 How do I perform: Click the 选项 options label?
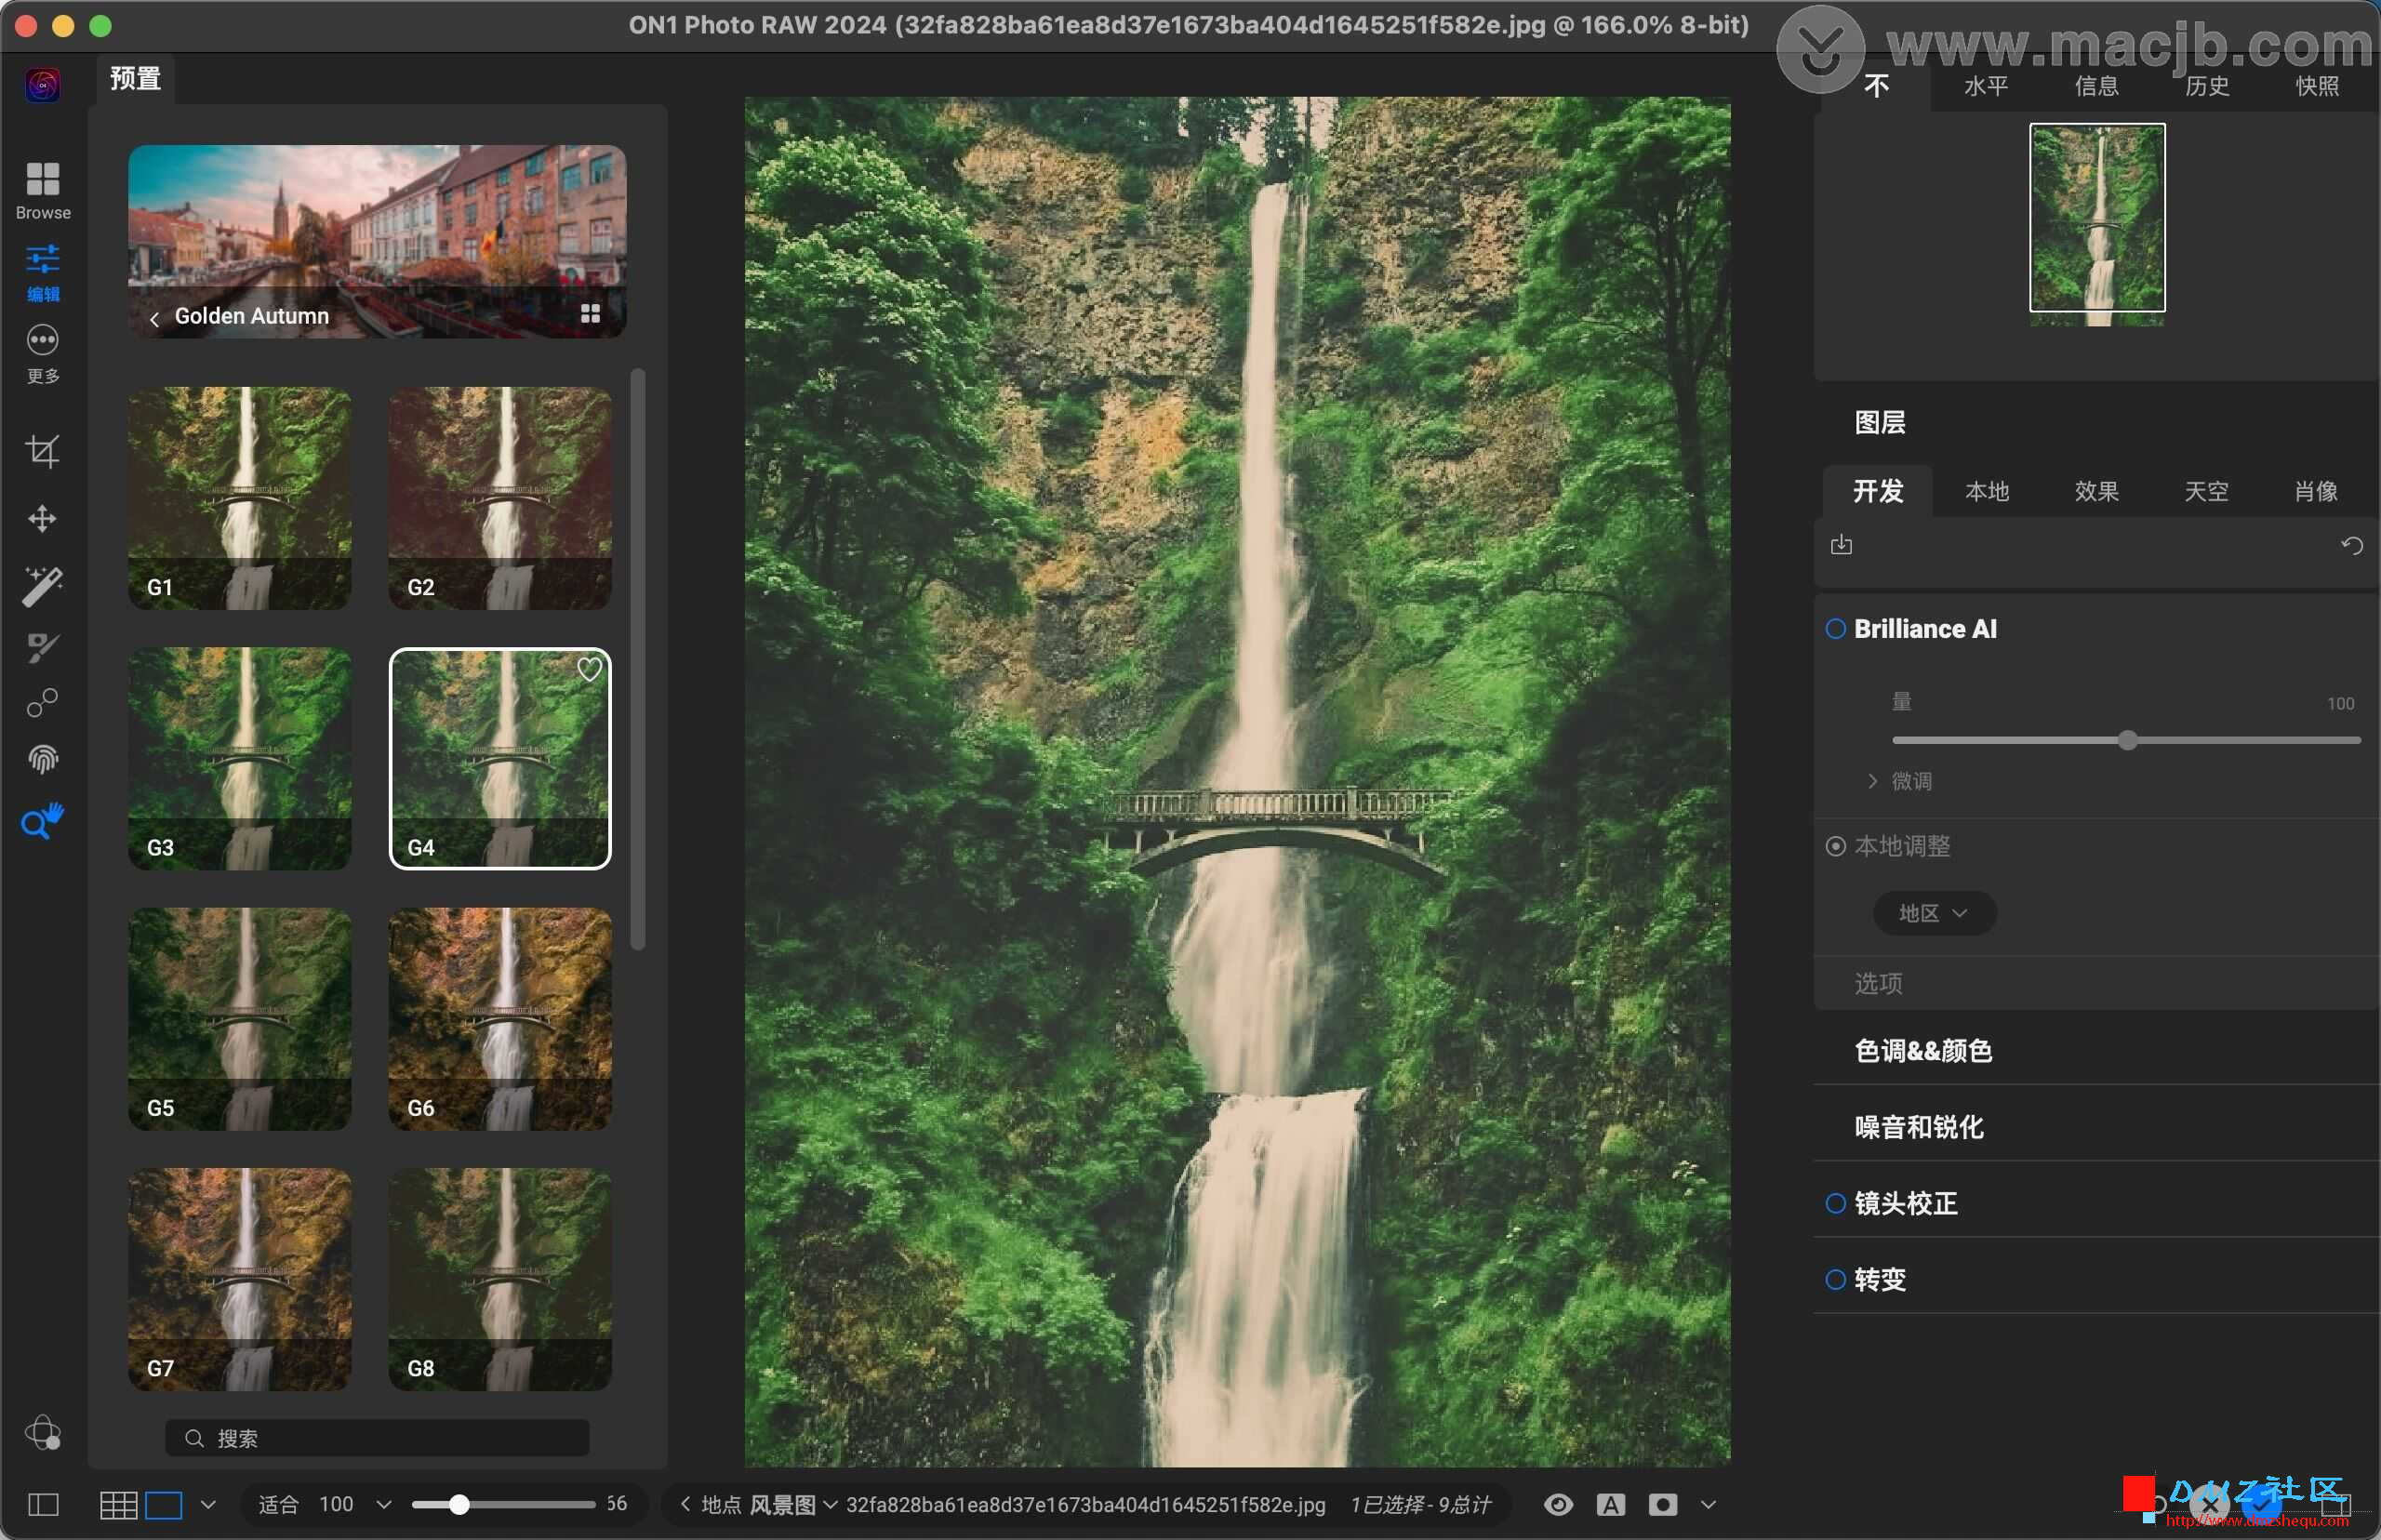pyautogui.click(x=1878, y=983)
